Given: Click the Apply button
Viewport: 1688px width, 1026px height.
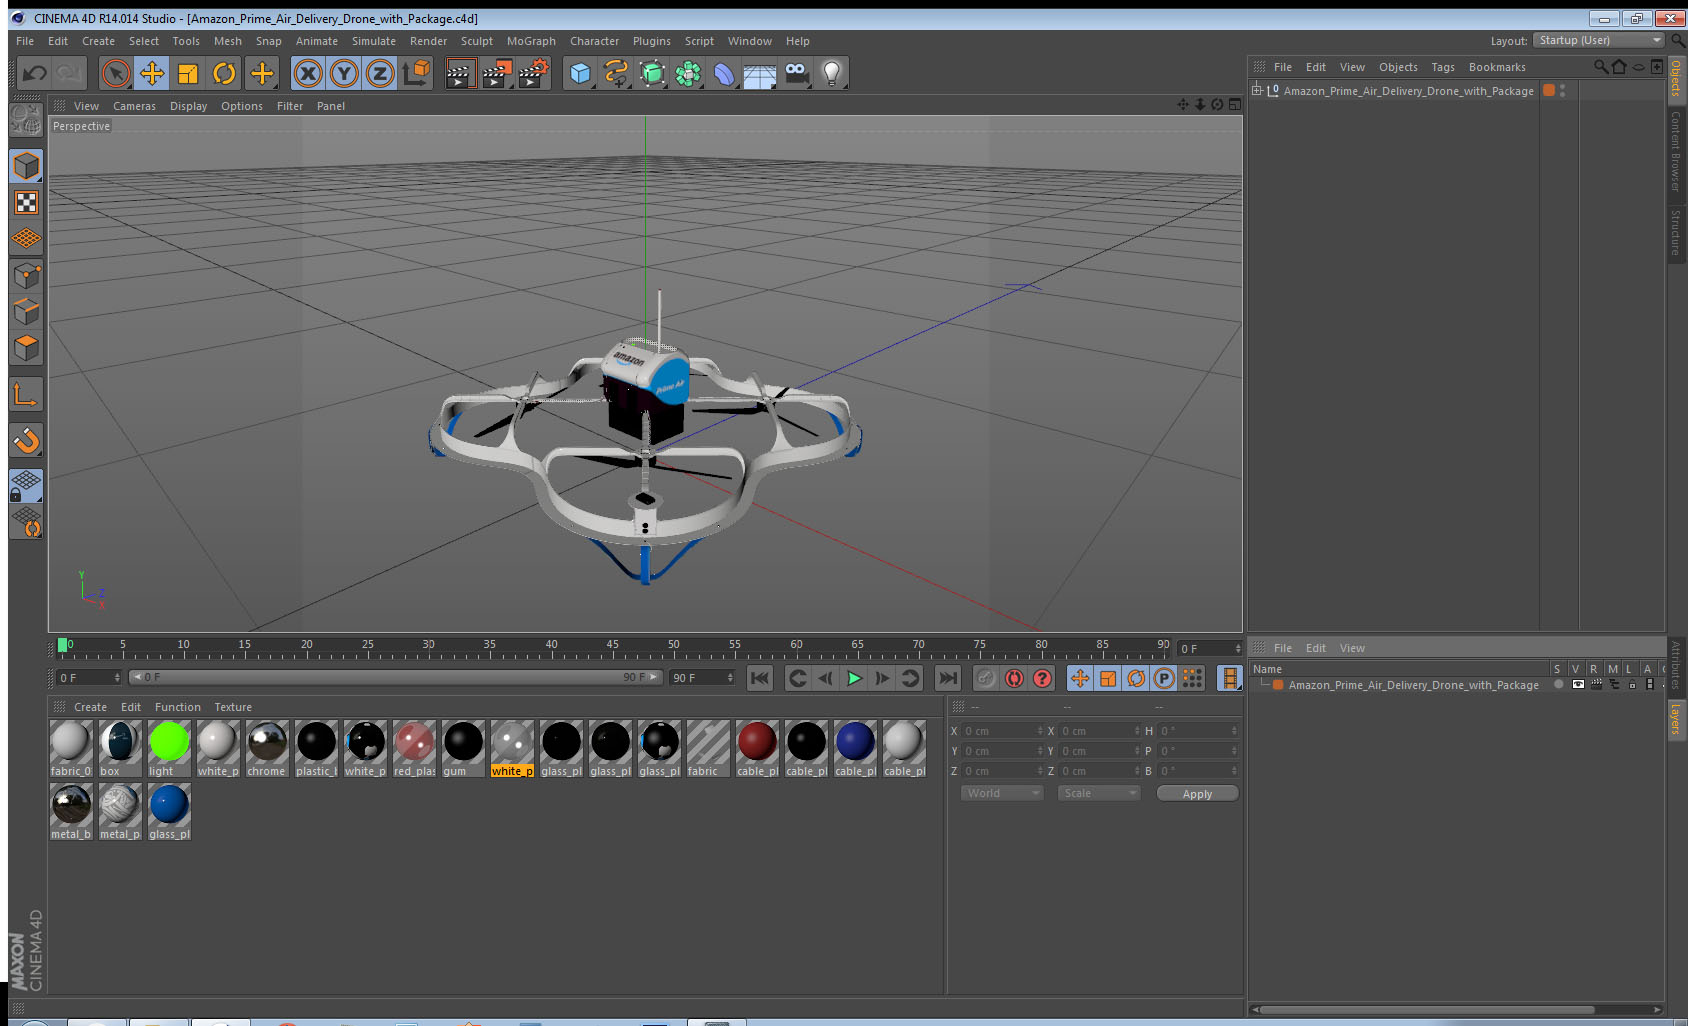Looking at the screenshot, I should [x=1197, y=793].
